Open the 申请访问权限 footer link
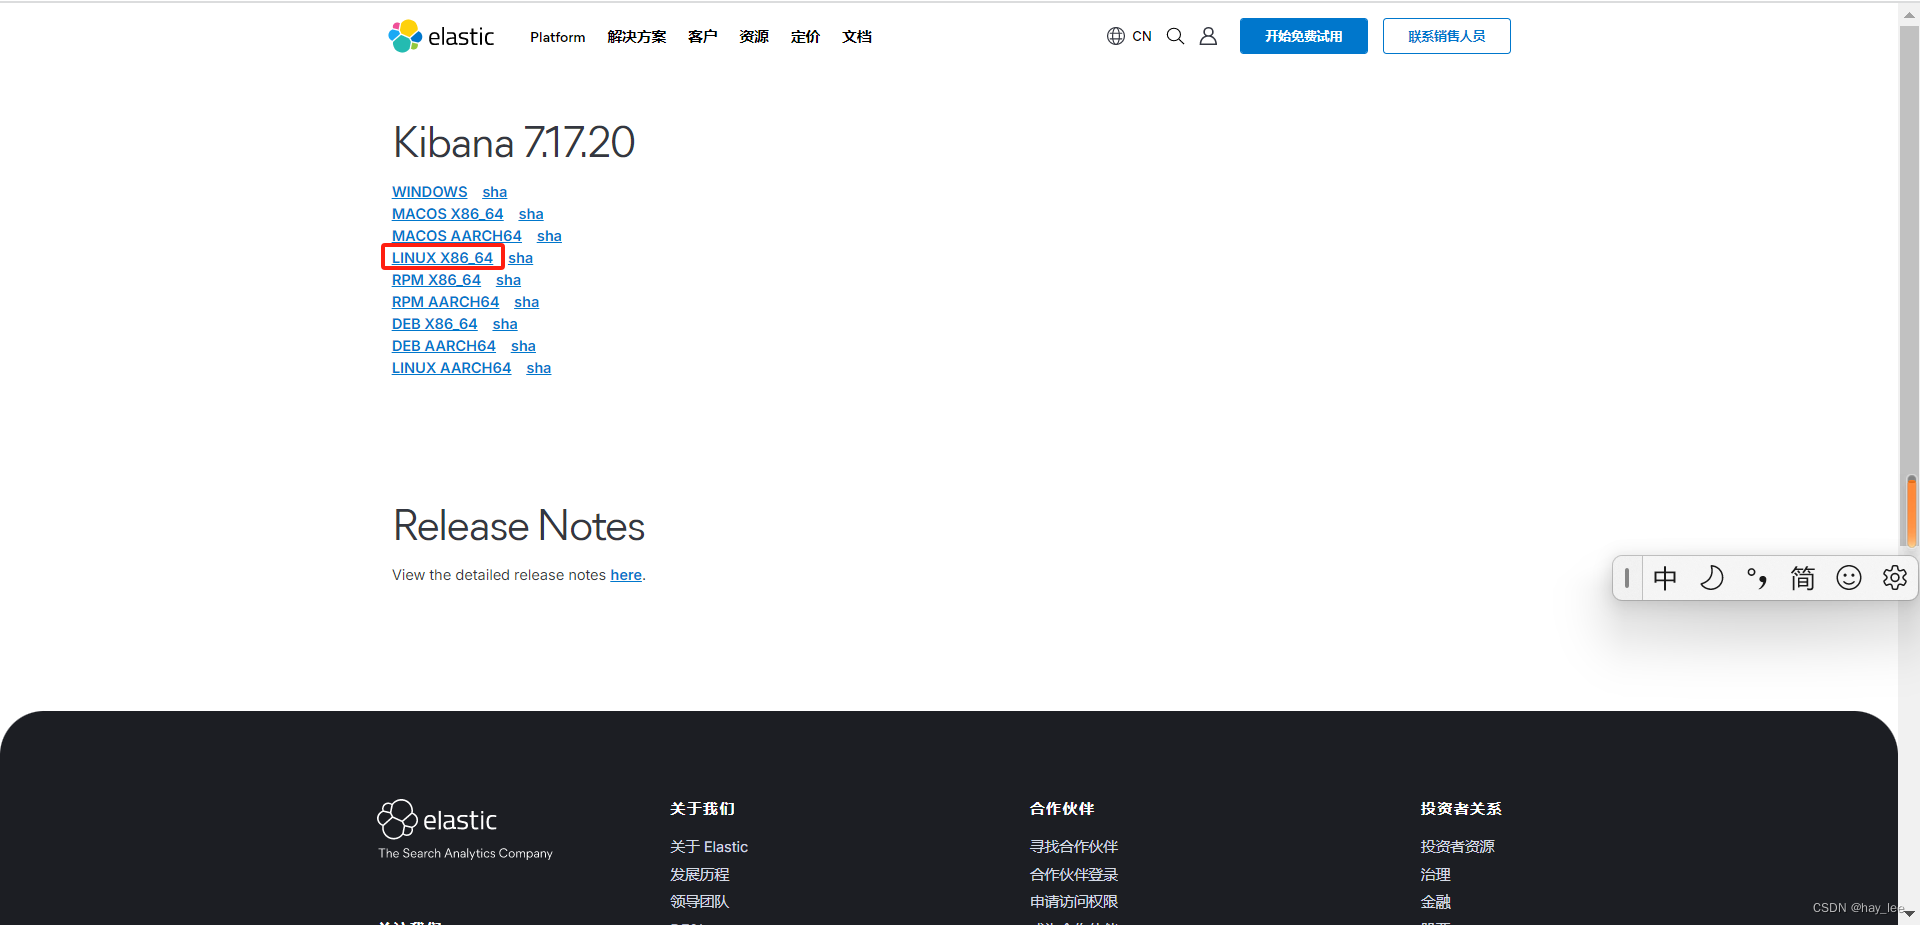 click(x=1074, y=901)
